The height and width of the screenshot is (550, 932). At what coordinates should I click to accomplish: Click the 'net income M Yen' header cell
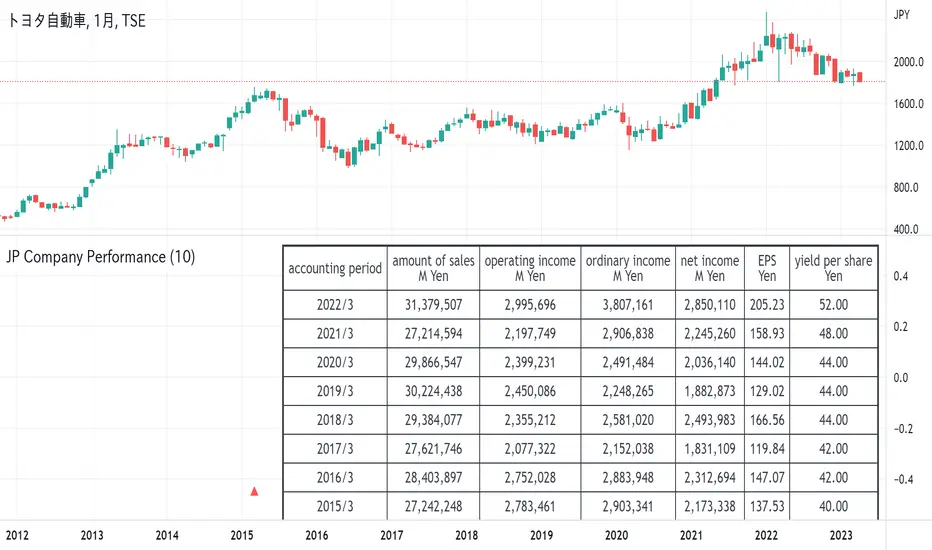[710, 268]
